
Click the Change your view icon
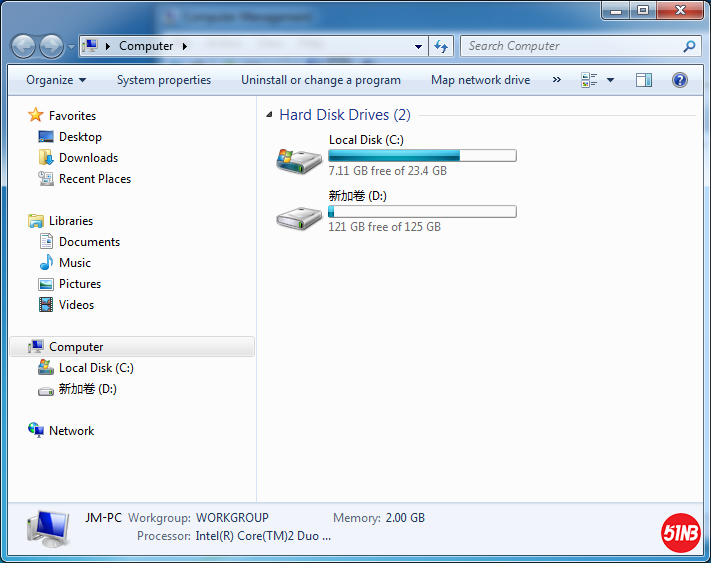point(589,80)
